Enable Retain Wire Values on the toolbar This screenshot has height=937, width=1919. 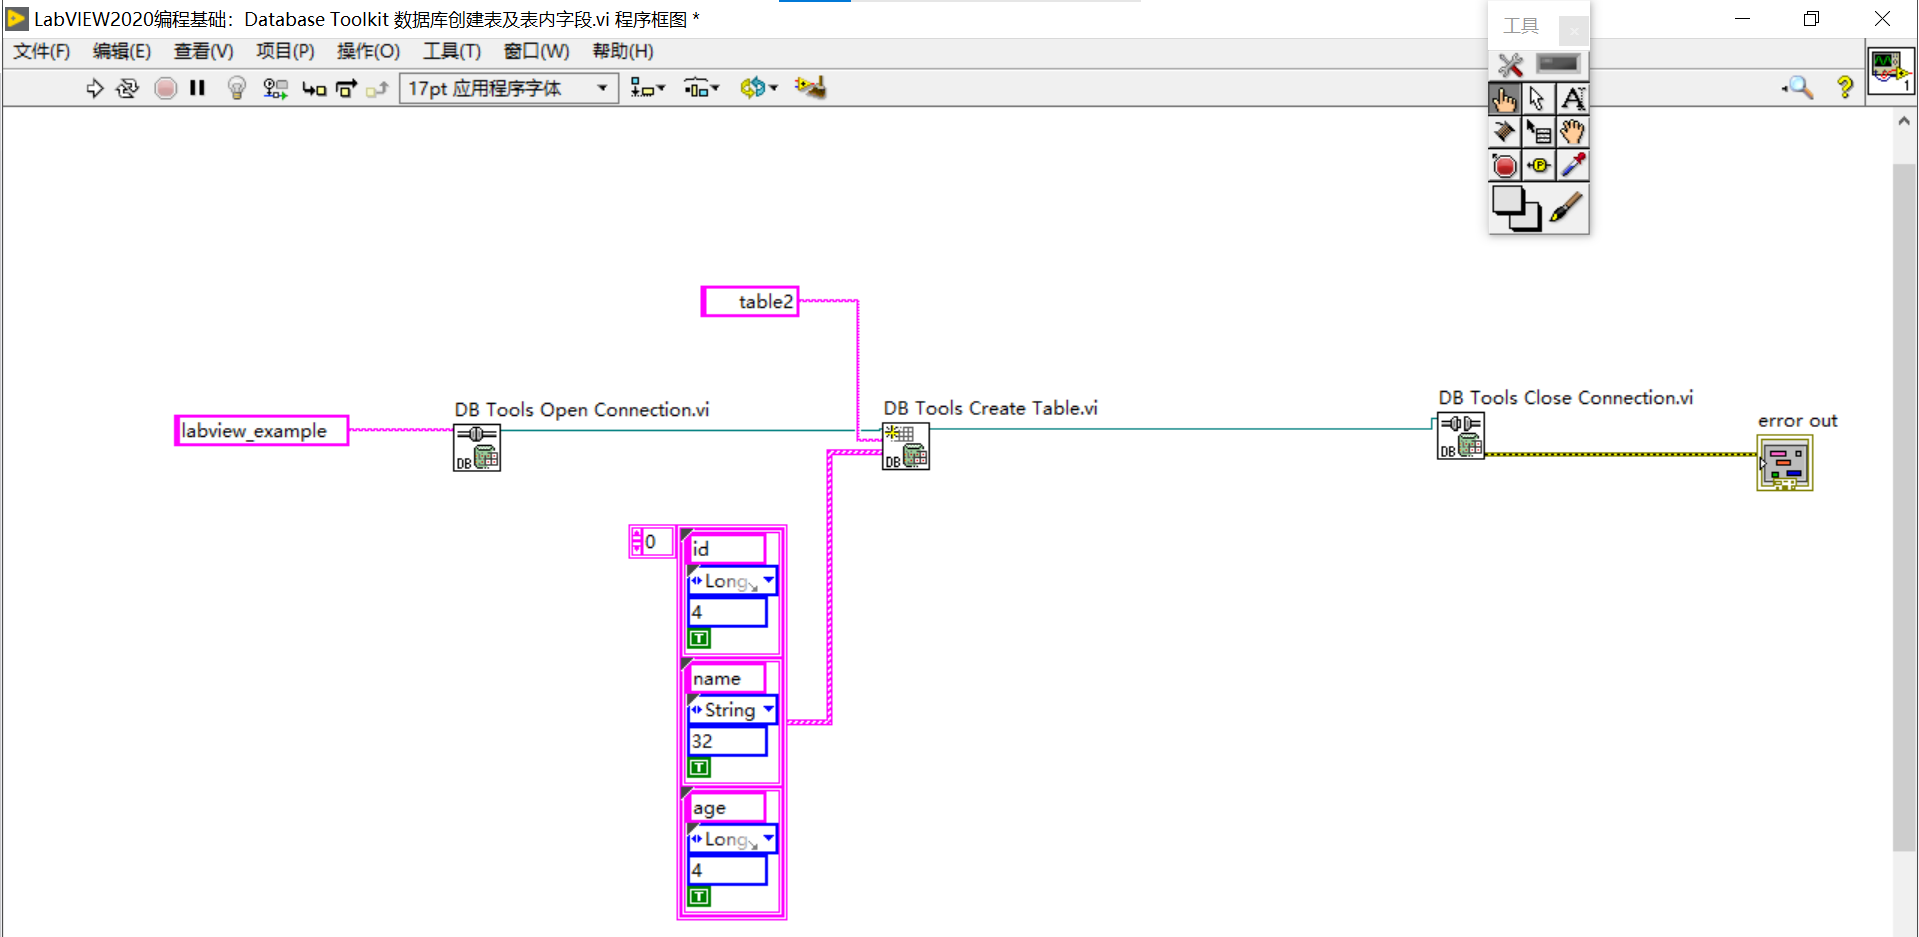275,88
